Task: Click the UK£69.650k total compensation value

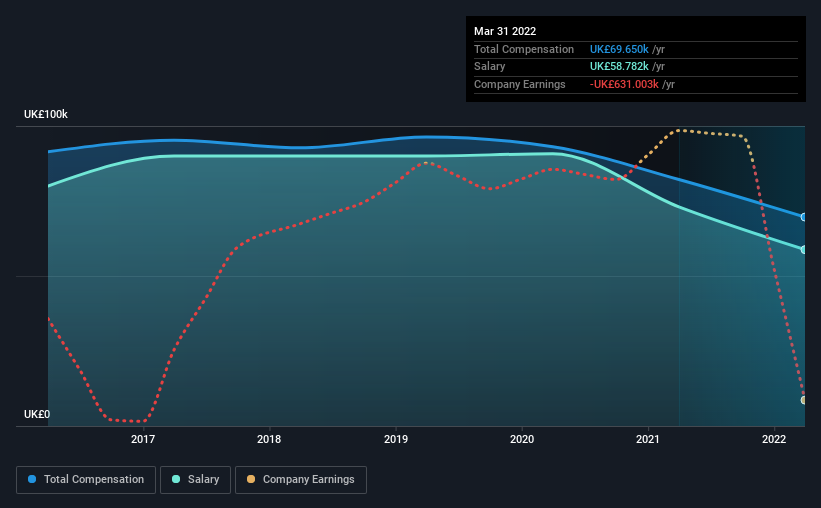Action: pos(619,49)
